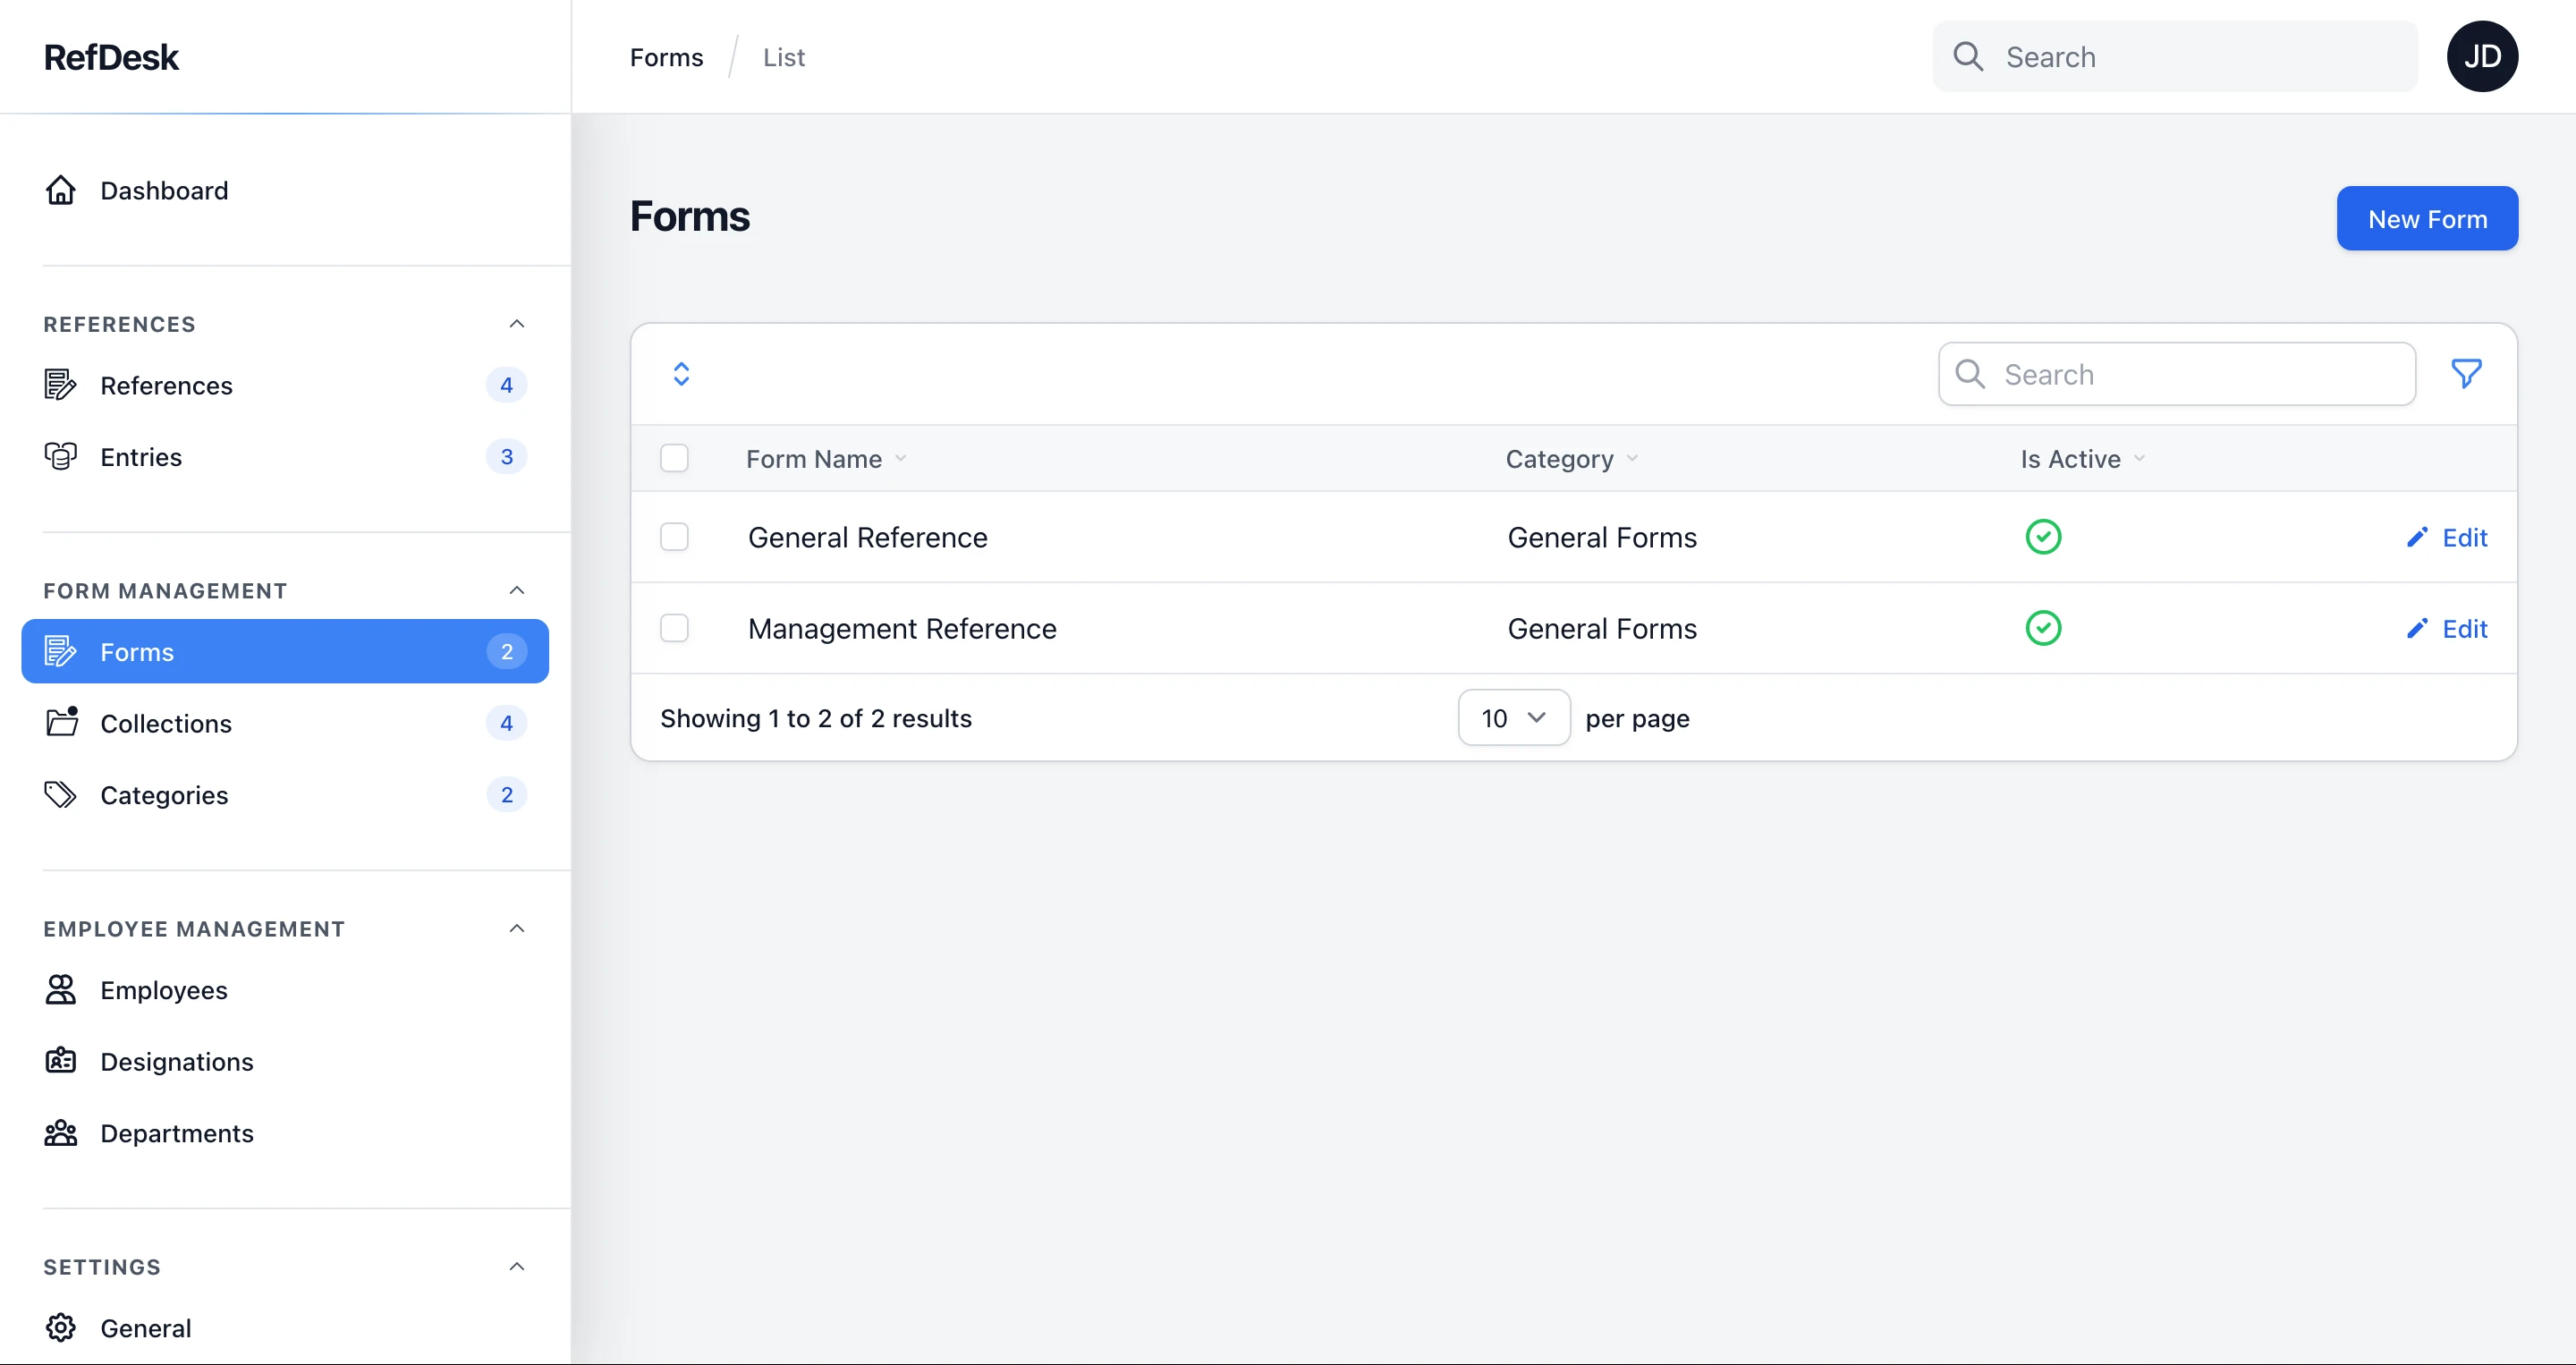
Task: Sort by Is Active column
Action: [x=2083, y=459]
